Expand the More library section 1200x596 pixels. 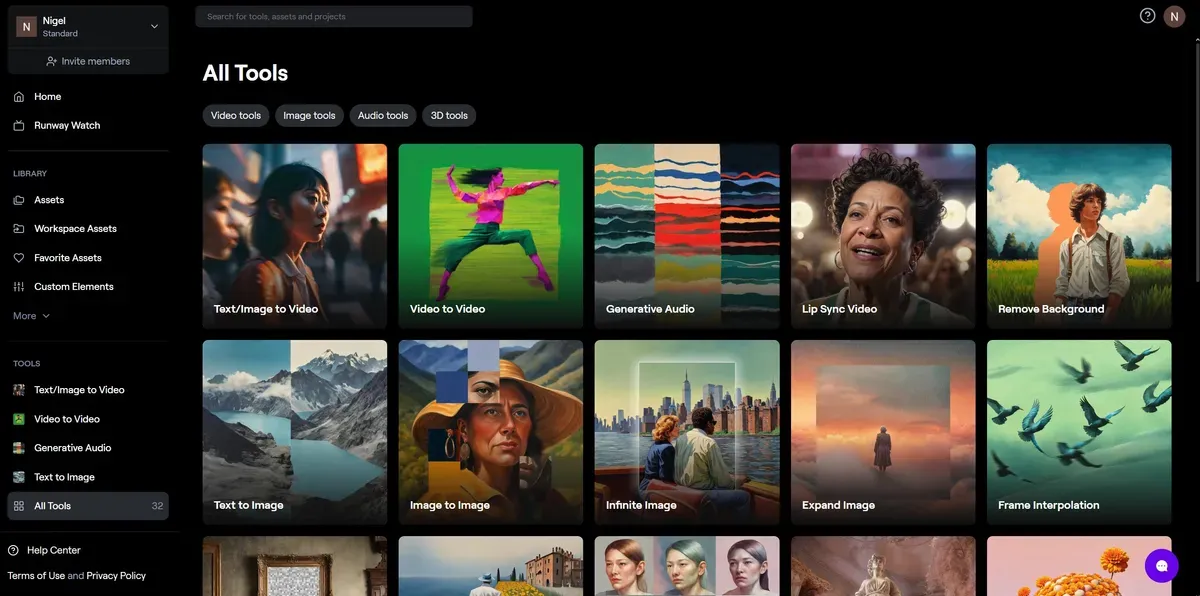(x=31, y=316)
